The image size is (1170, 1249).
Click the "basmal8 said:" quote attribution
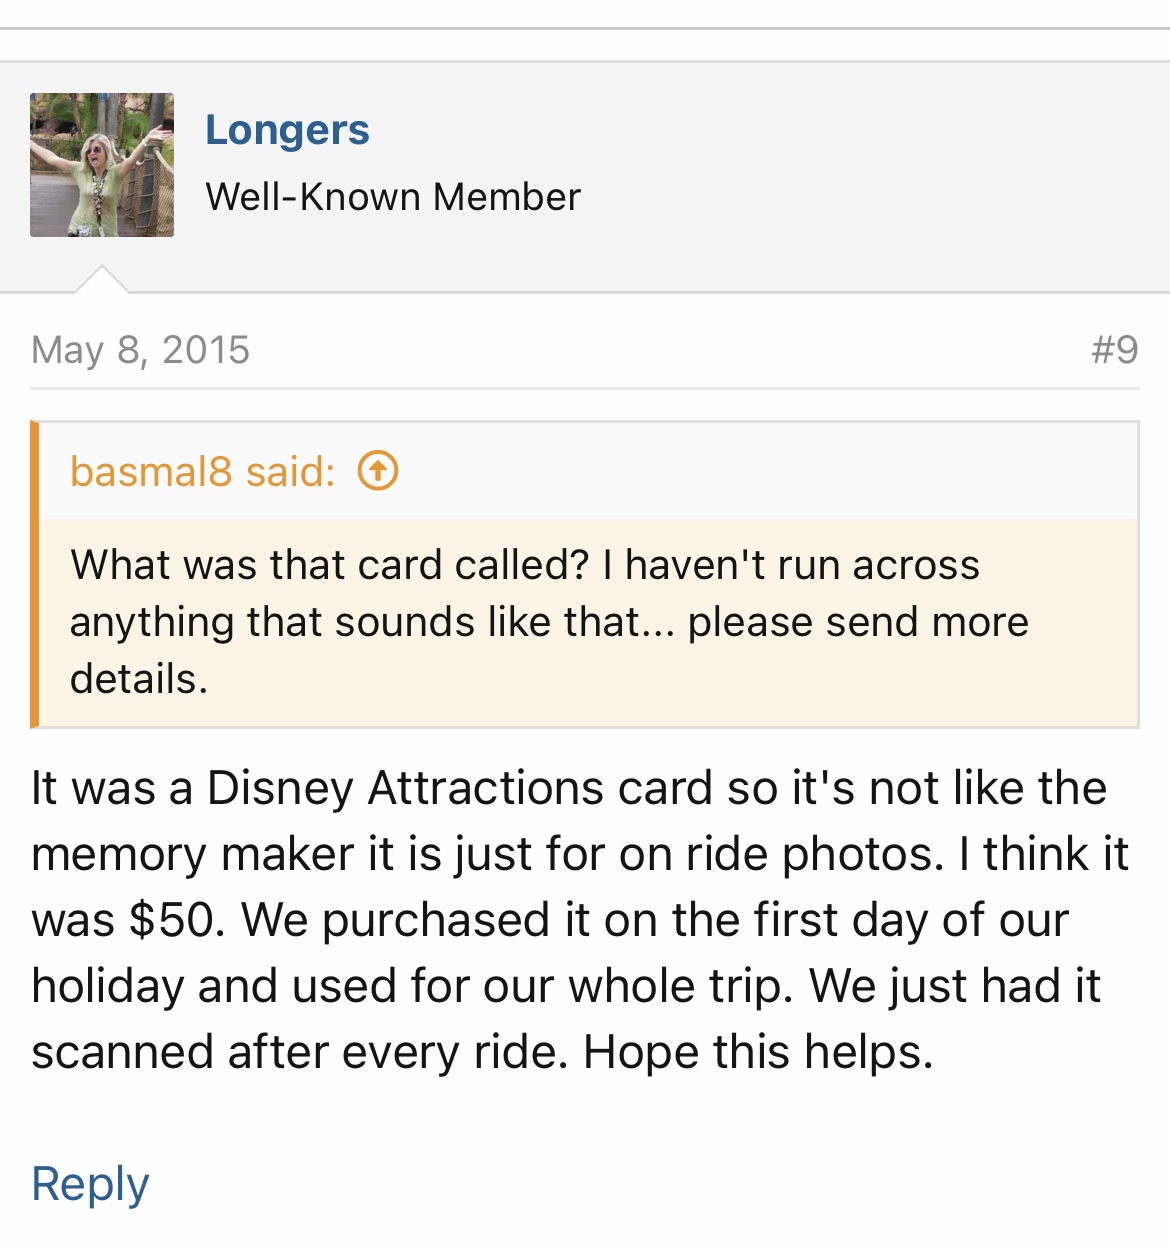pos(202,471)
